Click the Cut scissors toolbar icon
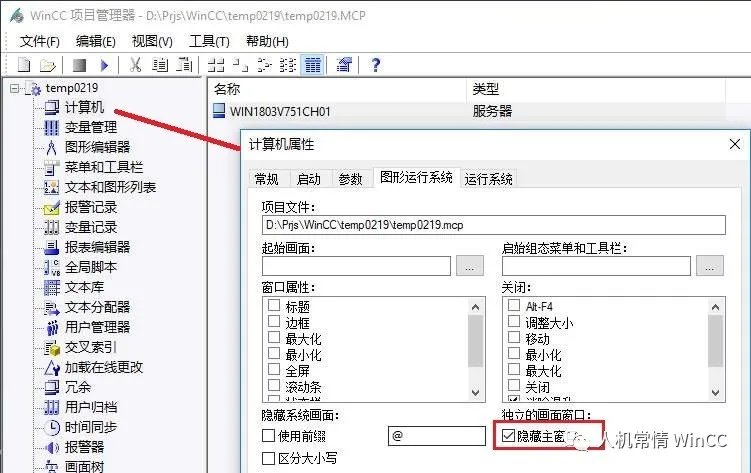This screenshot has width=751, height=473. click(135, 65)
